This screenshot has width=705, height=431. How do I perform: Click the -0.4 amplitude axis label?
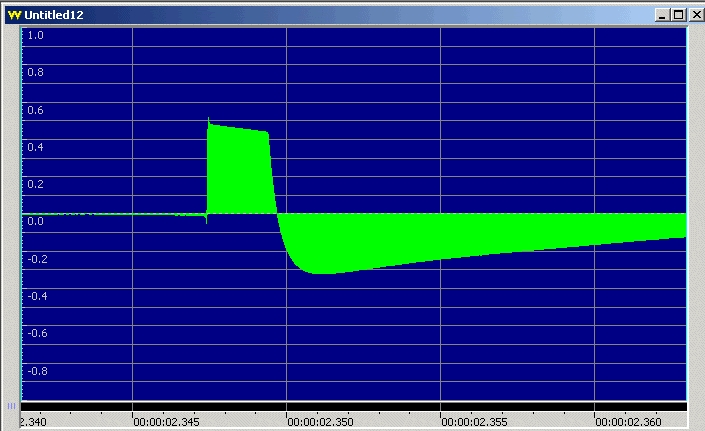[x=36, y=295]
